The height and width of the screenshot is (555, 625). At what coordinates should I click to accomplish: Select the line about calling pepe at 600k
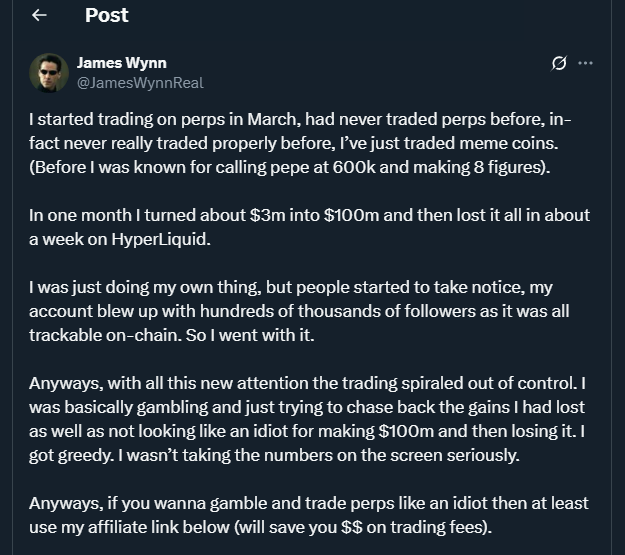[289, 167]
